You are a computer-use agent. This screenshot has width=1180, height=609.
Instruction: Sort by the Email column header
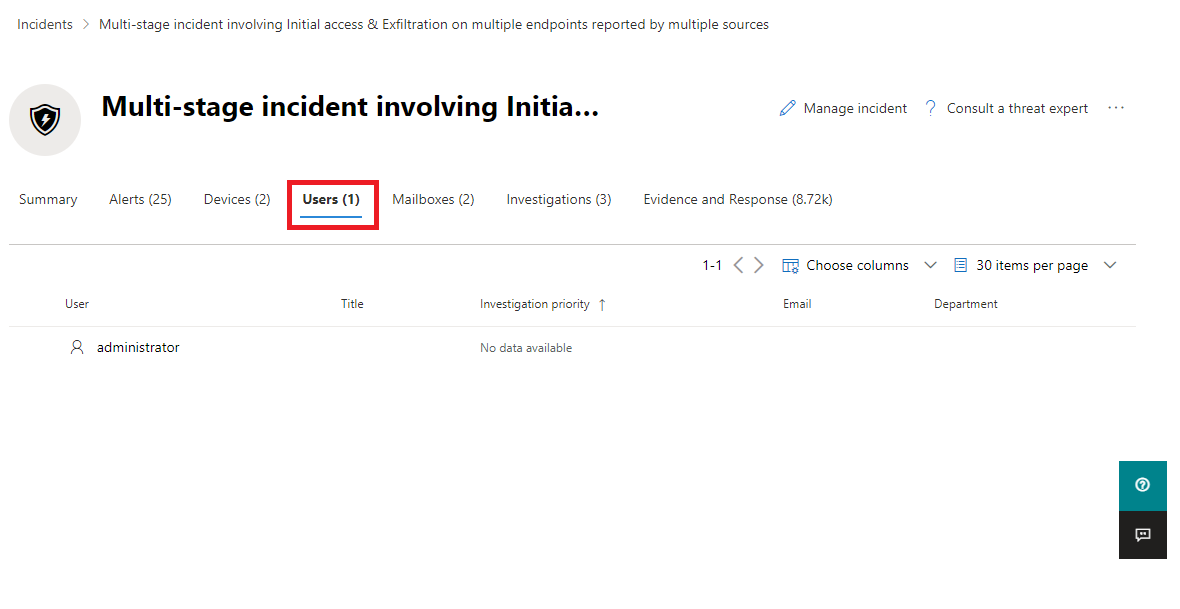pyautogui.click(x=797, y=304)
